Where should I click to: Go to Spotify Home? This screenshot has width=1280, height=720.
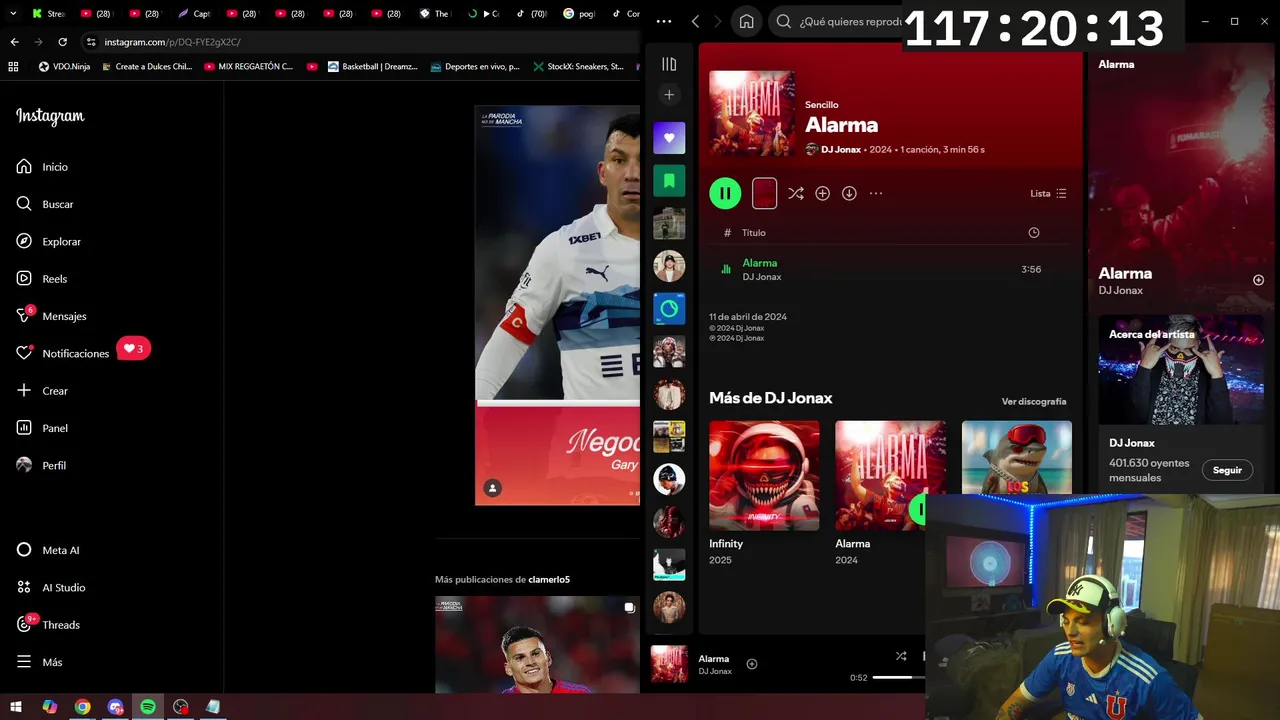(746, 21)
